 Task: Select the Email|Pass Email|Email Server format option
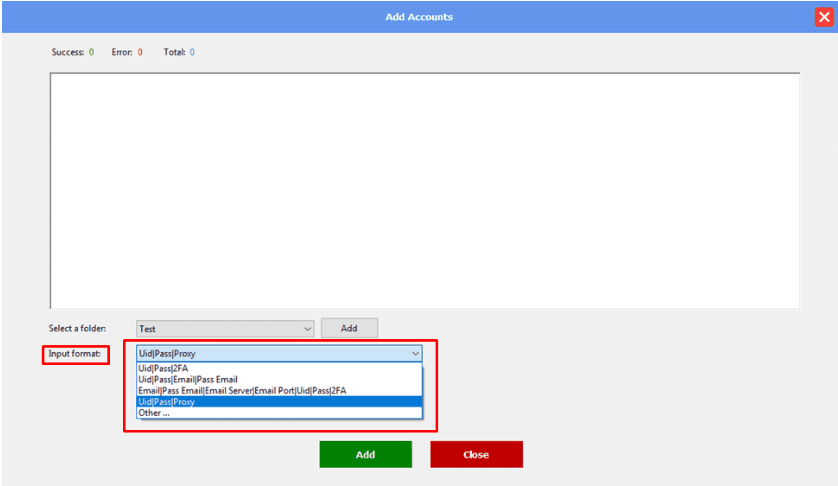coord(280,391)
